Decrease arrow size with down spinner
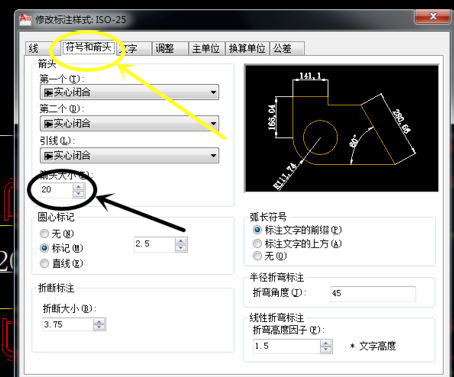The width and height of the screenshot is (454, 377). [79, 194]
